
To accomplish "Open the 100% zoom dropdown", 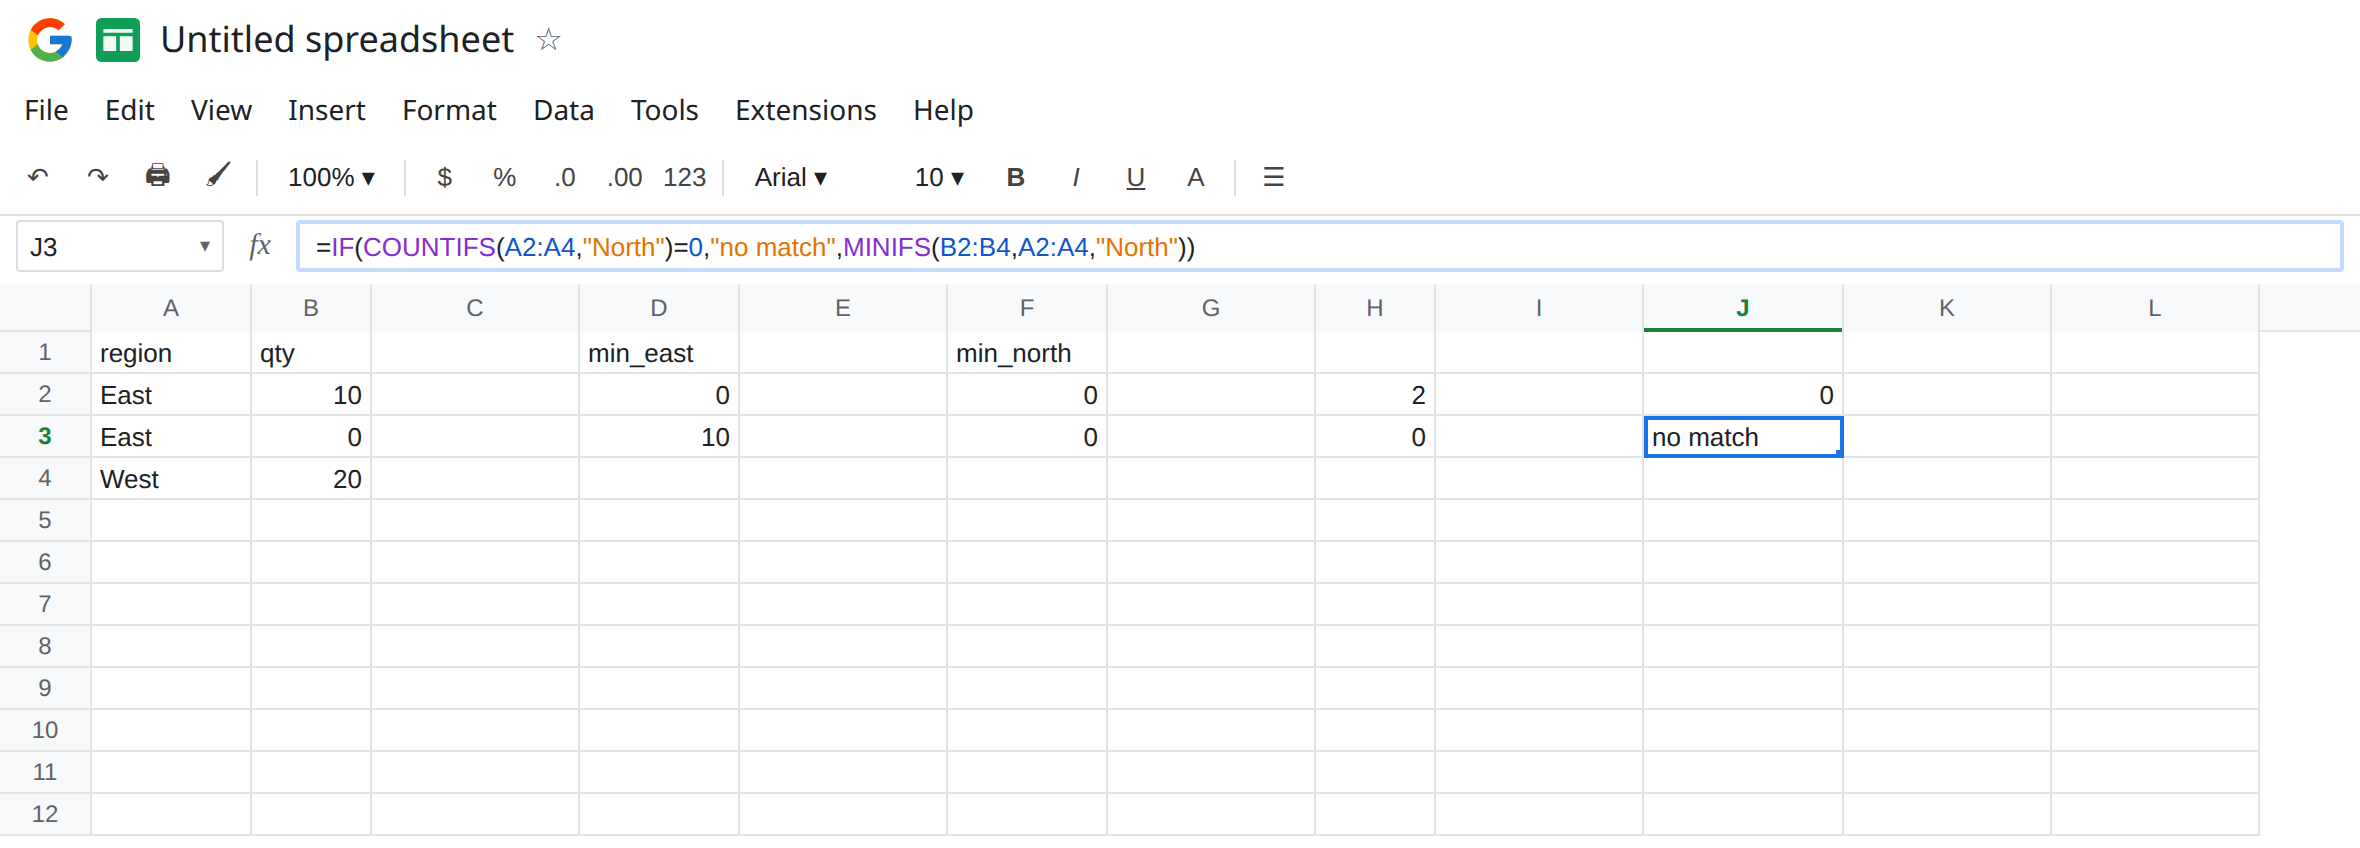I will coord(331,177).
